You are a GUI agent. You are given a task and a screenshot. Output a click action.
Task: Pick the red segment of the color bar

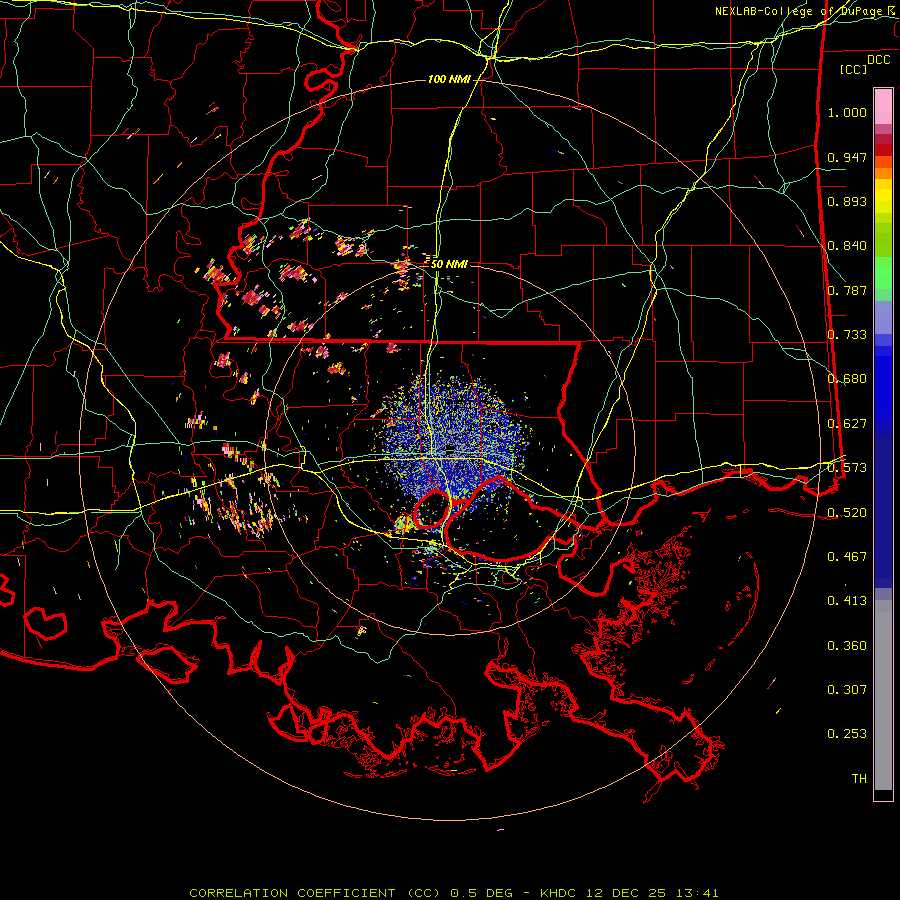pos(883,150)
